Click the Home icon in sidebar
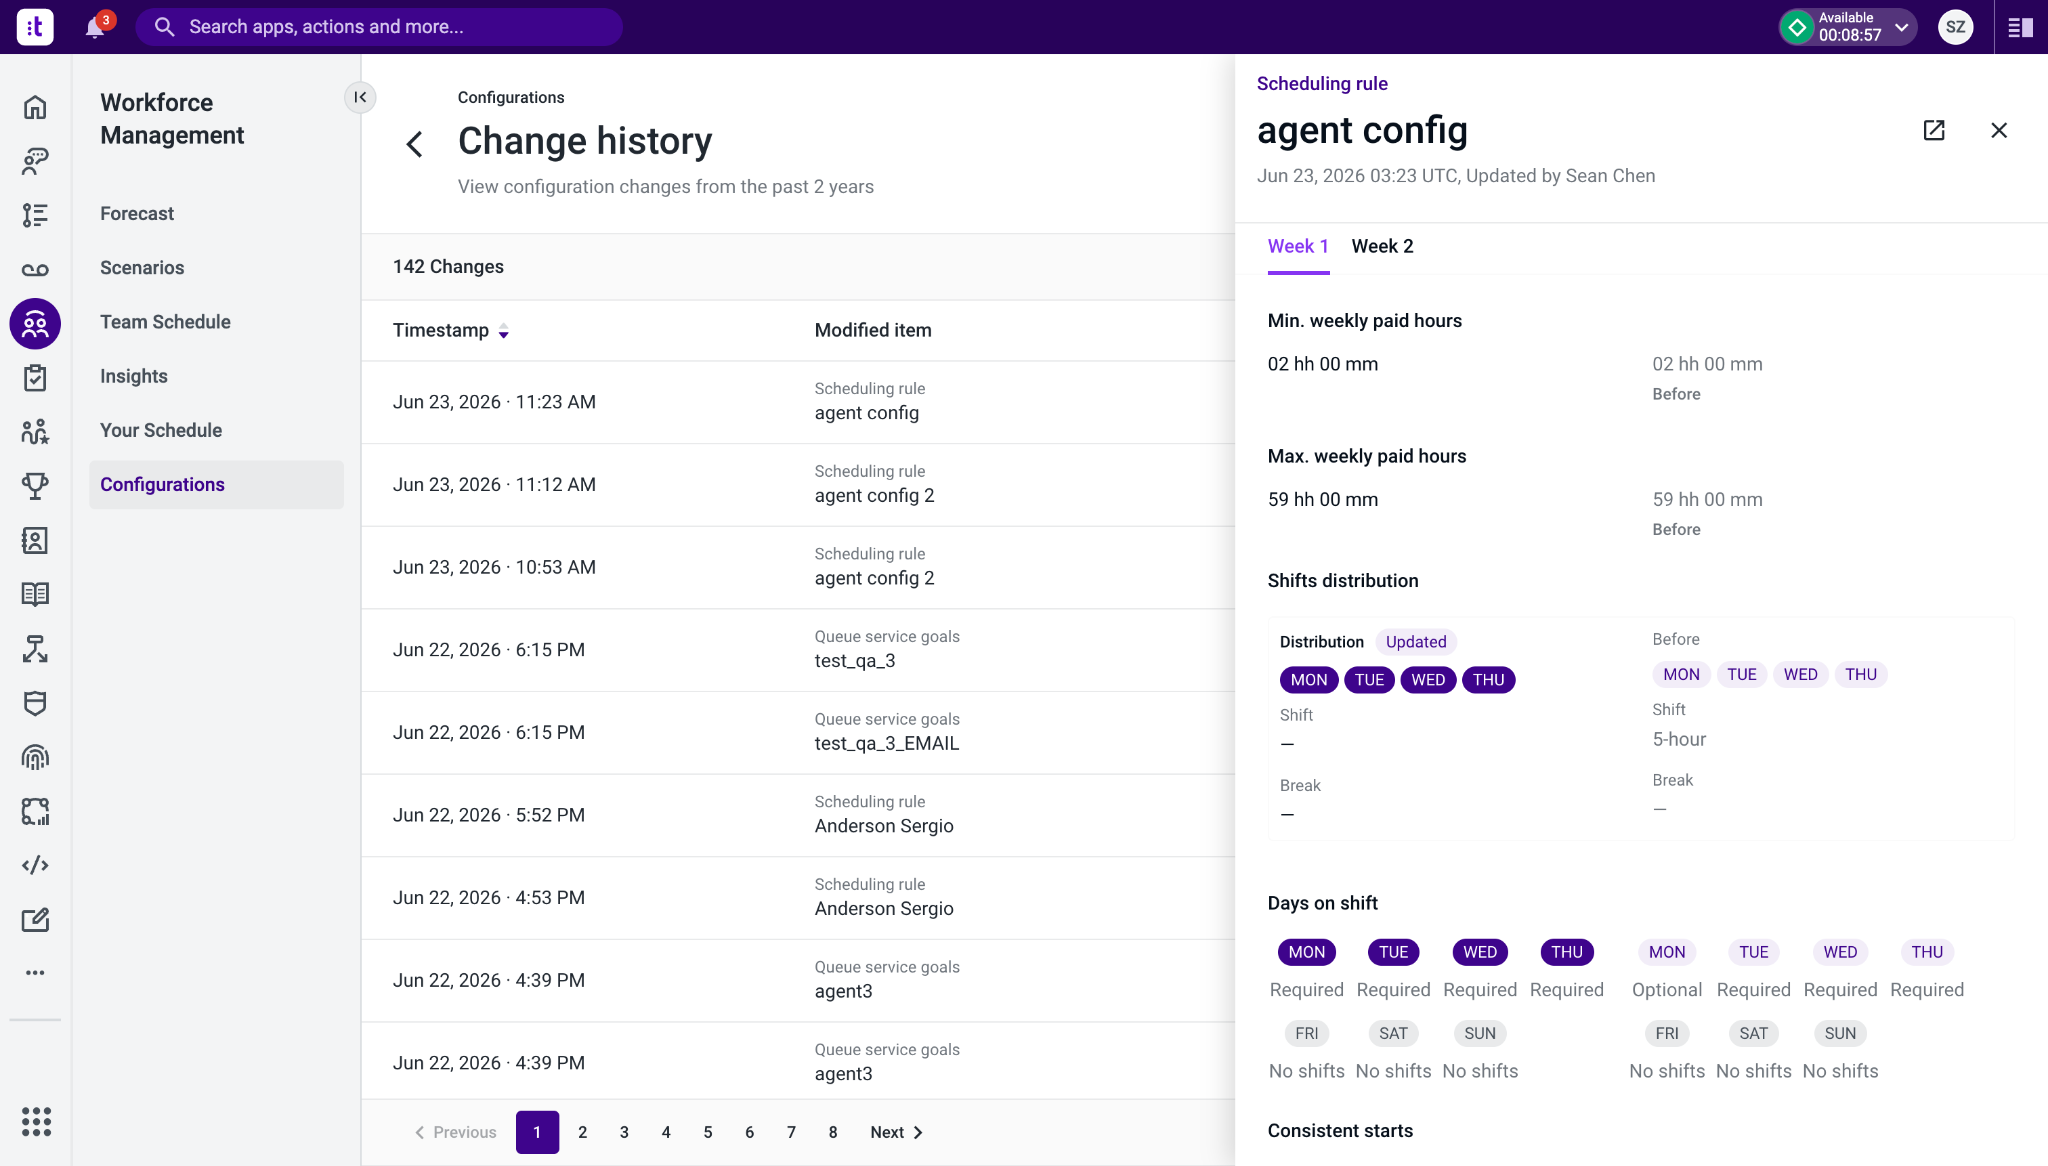This screenshot has width=2048, height=1166. coord(35,107)
